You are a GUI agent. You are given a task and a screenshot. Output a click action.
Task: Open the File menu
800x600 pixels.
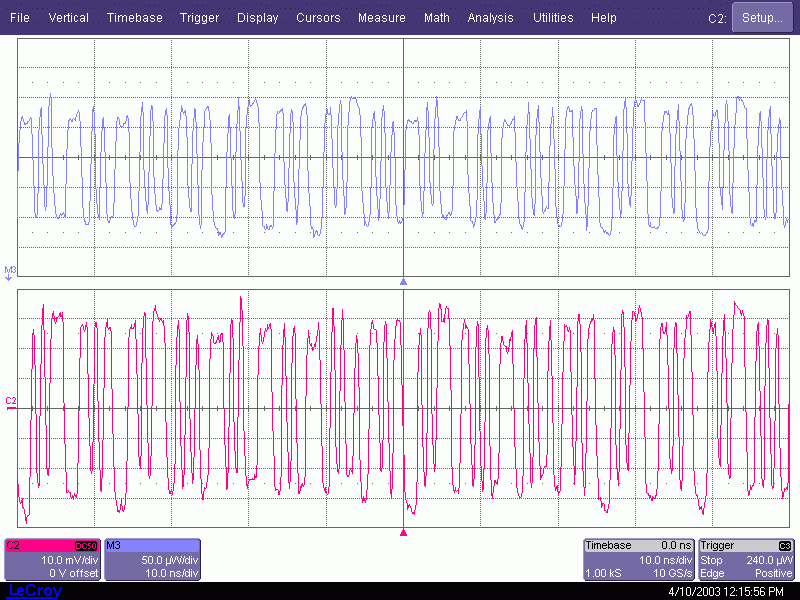(20, 18)
